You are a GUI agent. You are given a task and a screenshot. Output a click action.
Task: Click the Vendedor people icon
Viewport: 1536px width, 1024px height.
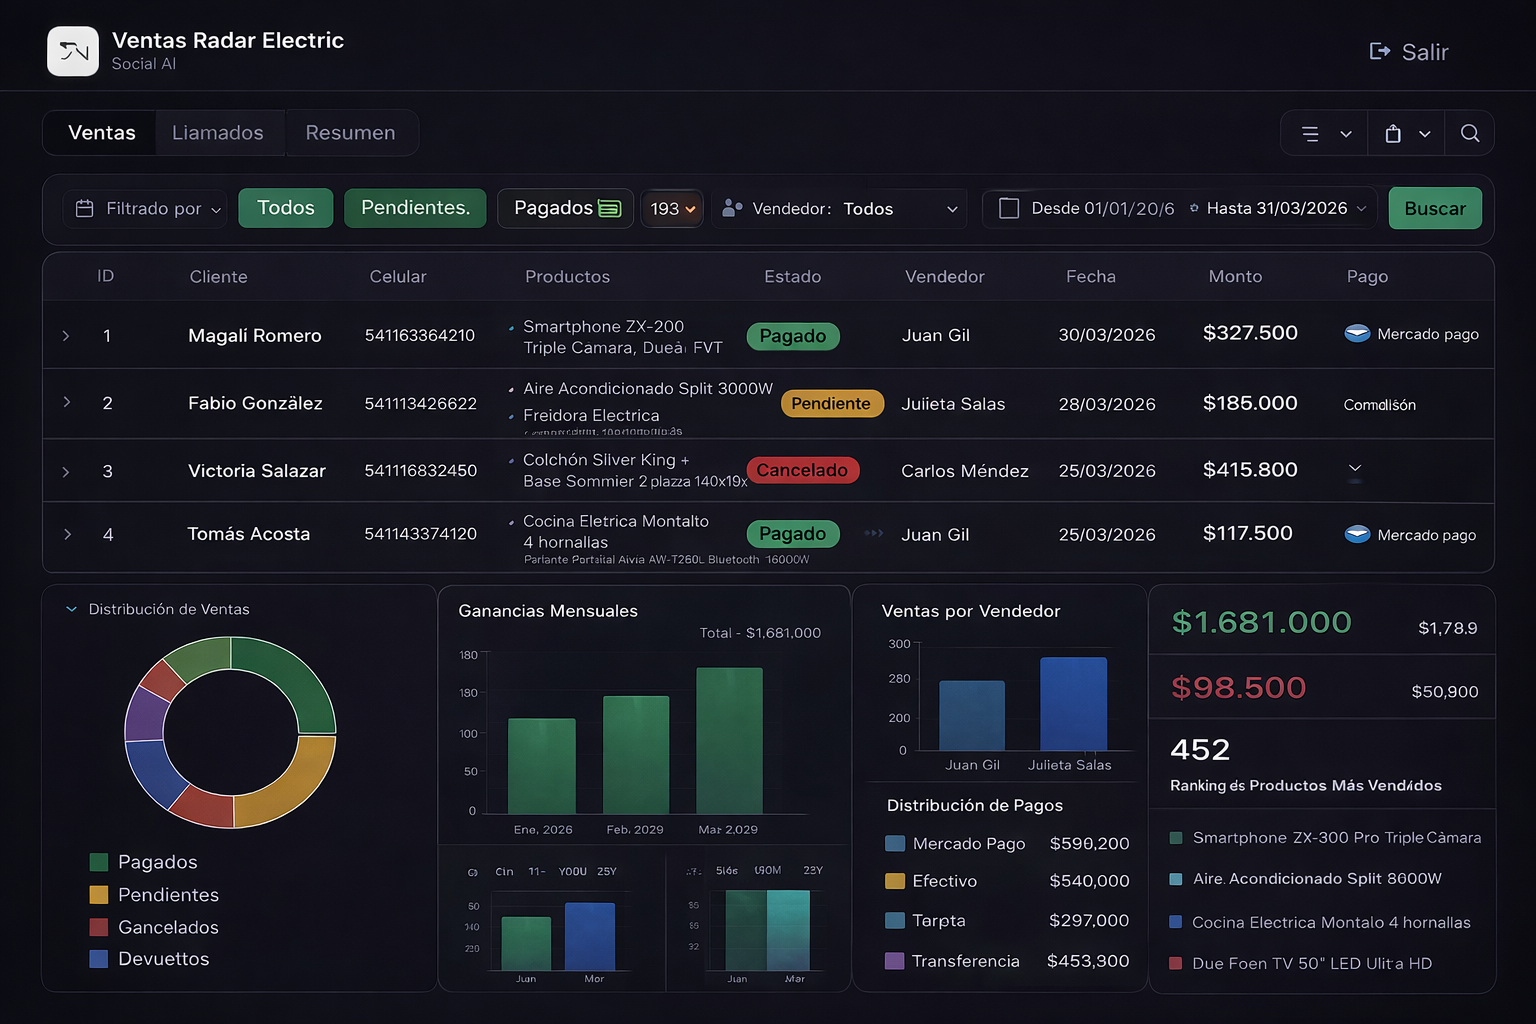(732, 209)
